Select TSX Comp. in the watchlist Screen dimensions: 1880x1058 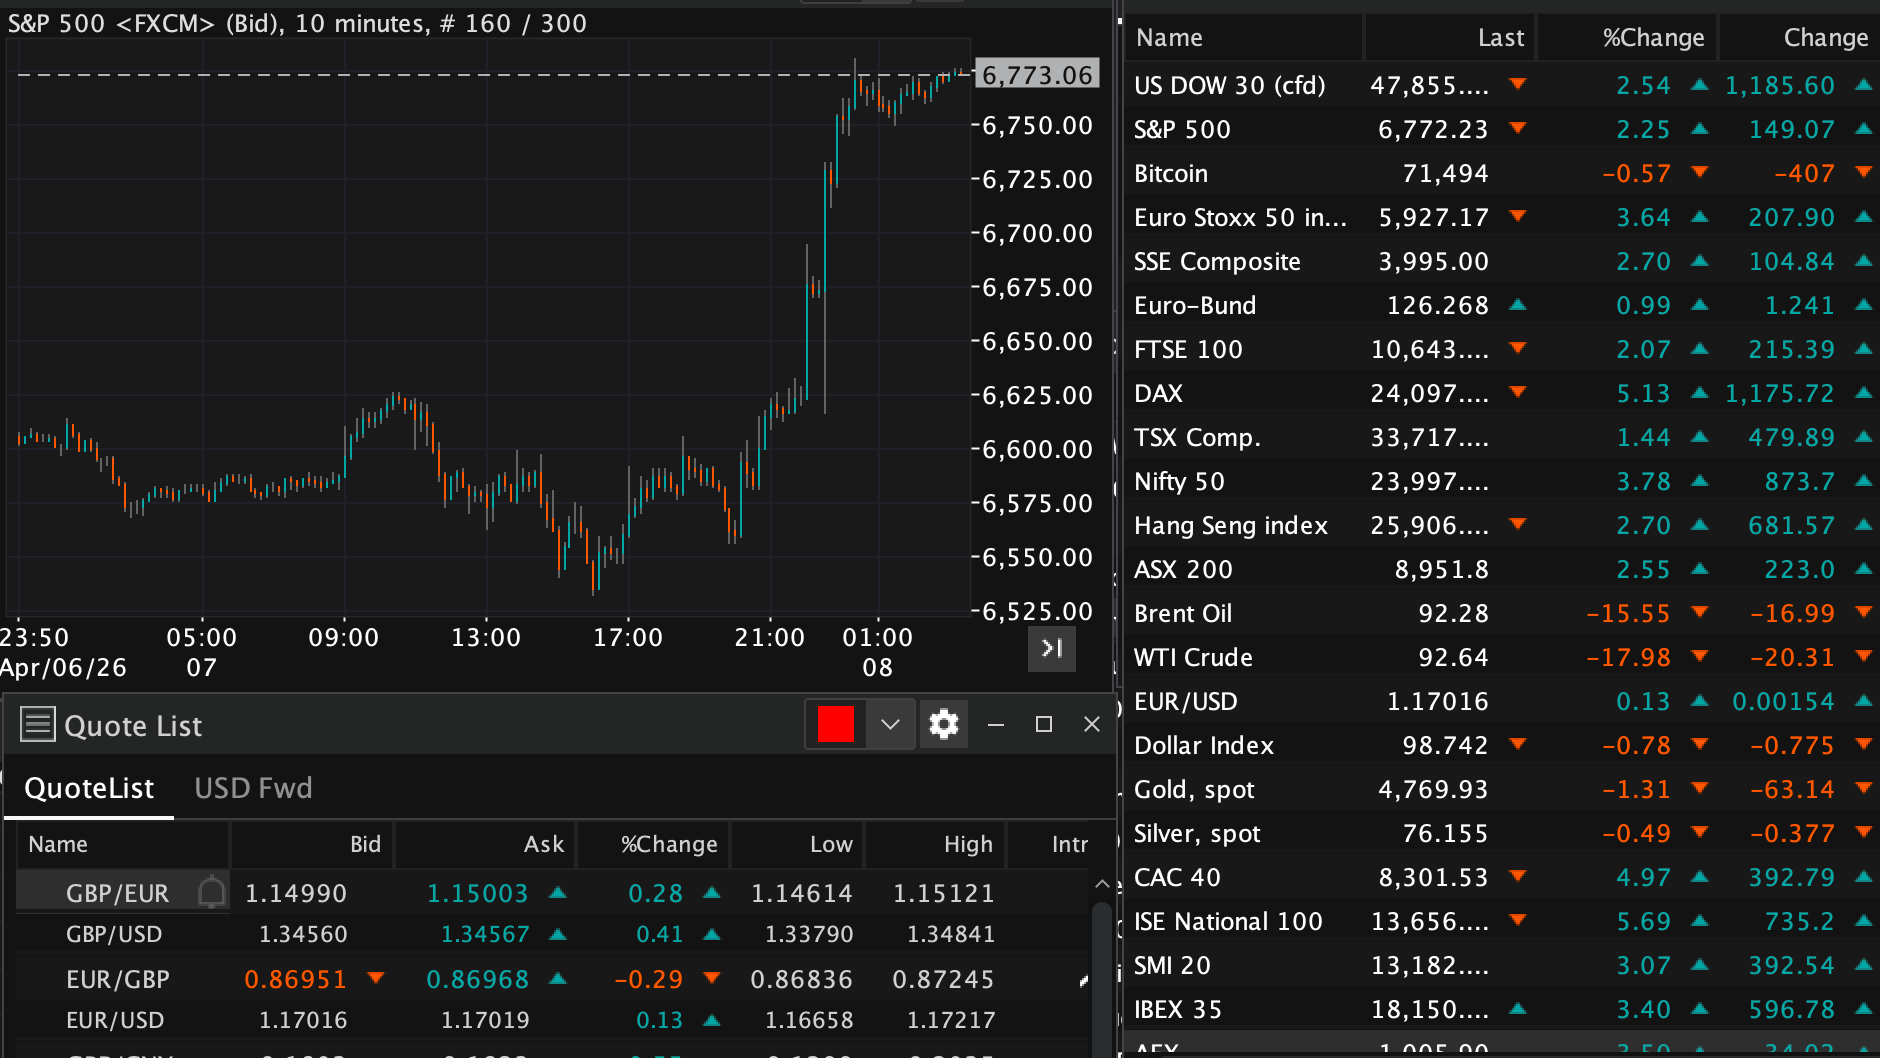pos(1501,437)
